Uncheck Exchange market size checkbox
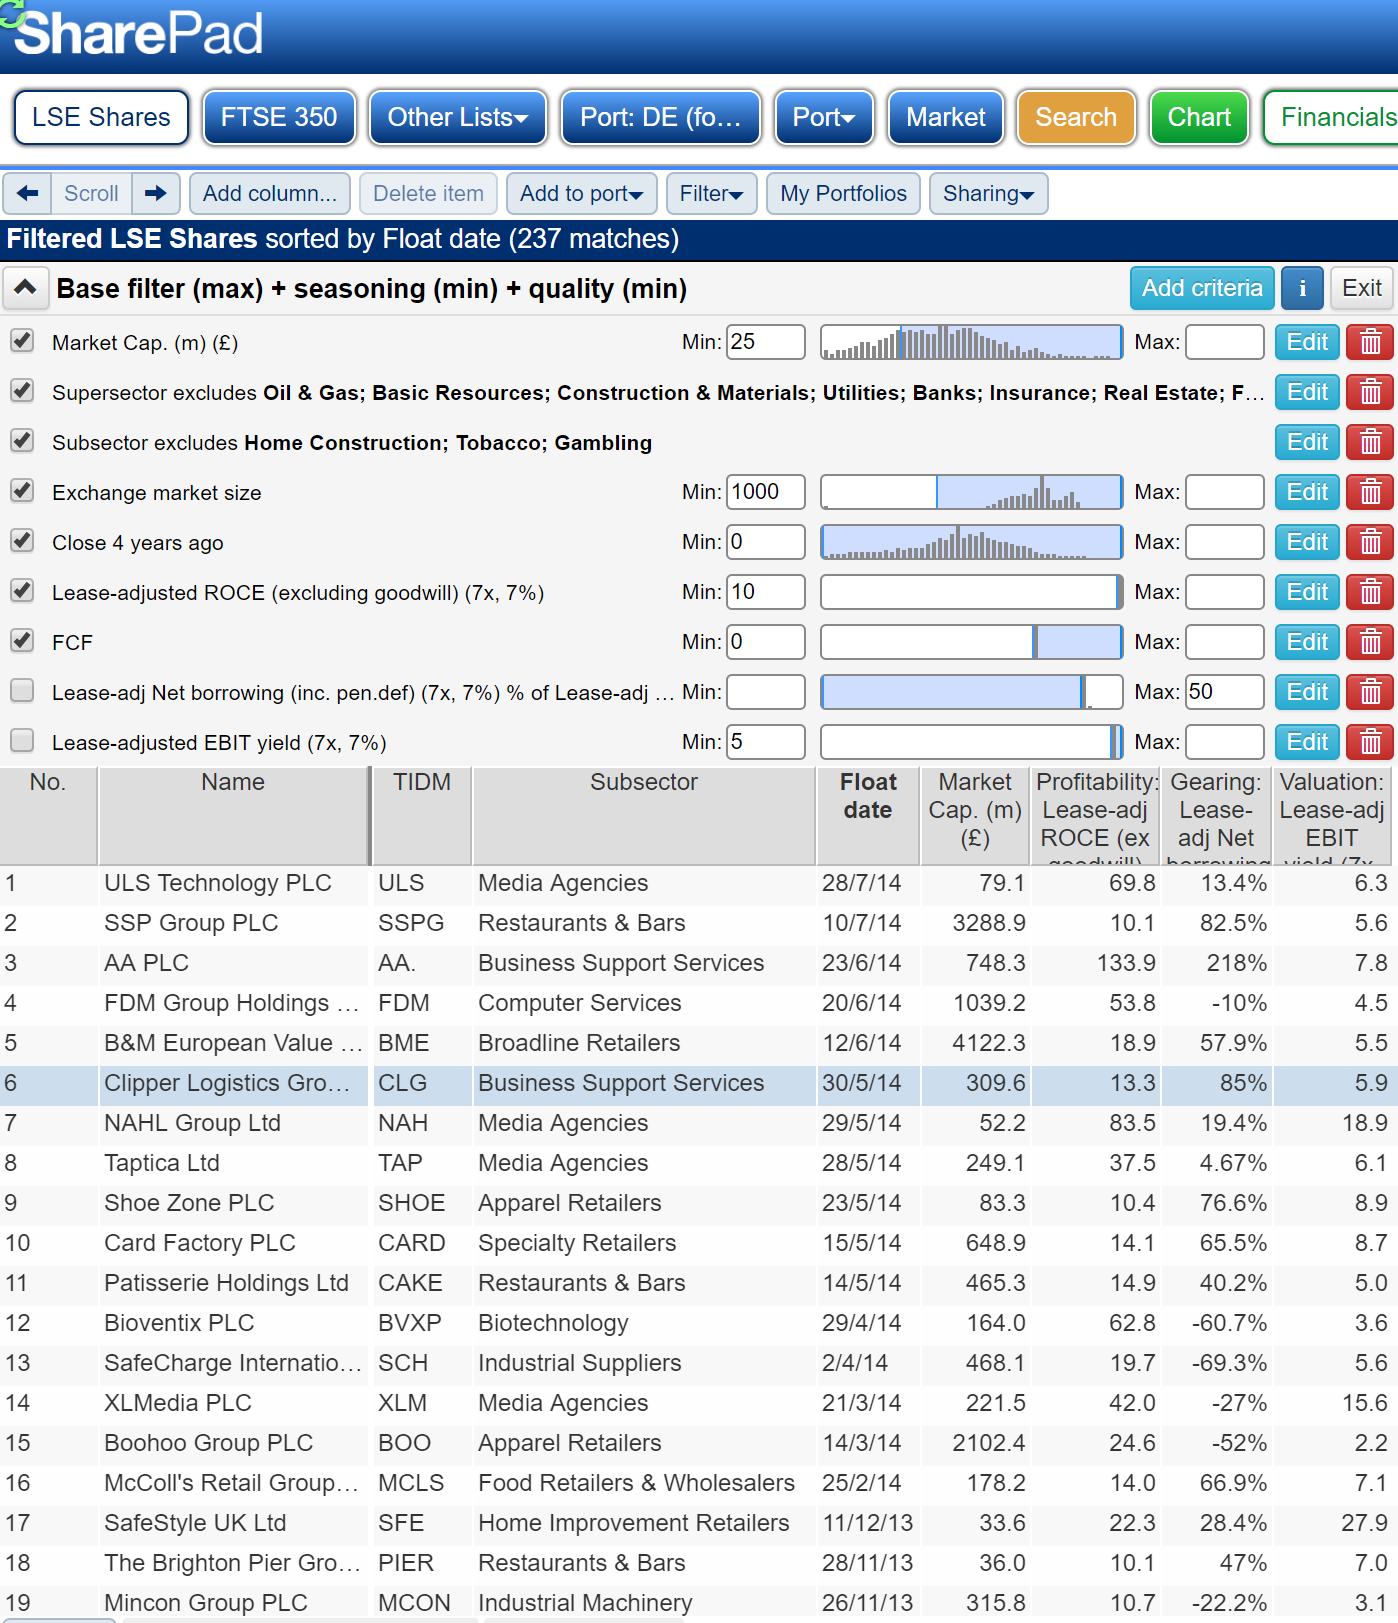 point(22,490)
